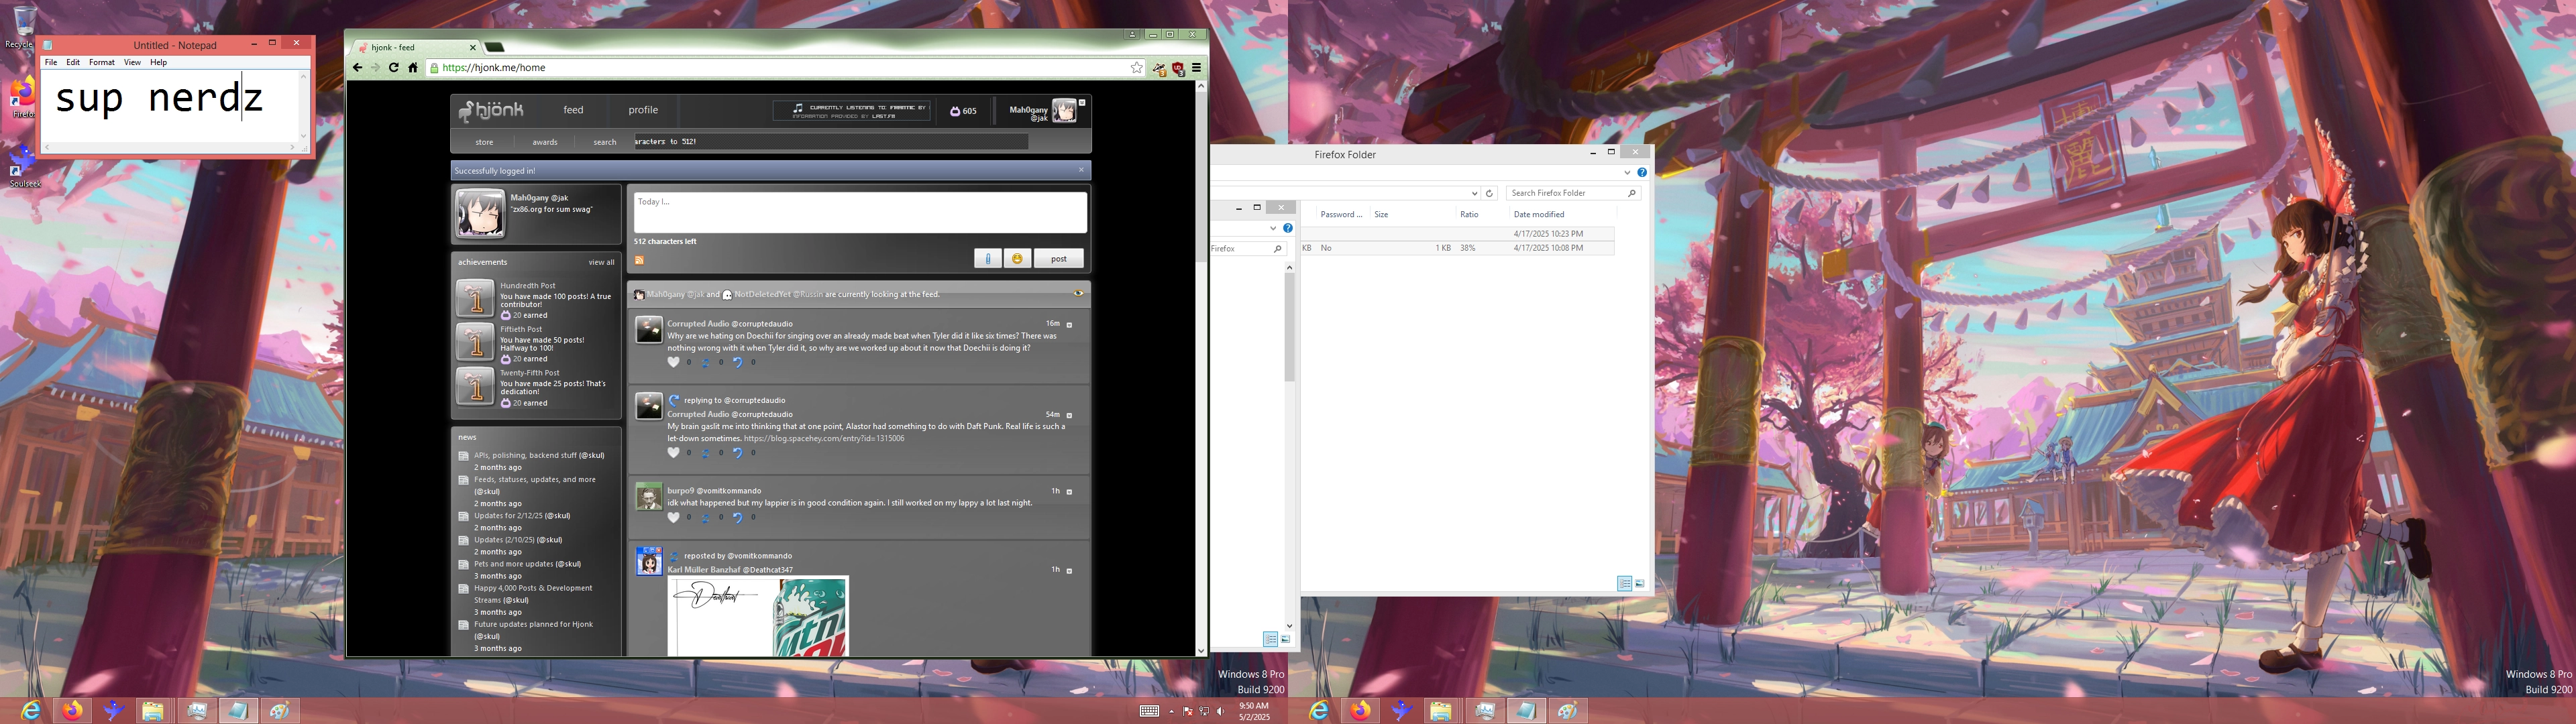Open the Soulseek desktop shortcut
The image size is (2576, 724).
pos(23,166)
